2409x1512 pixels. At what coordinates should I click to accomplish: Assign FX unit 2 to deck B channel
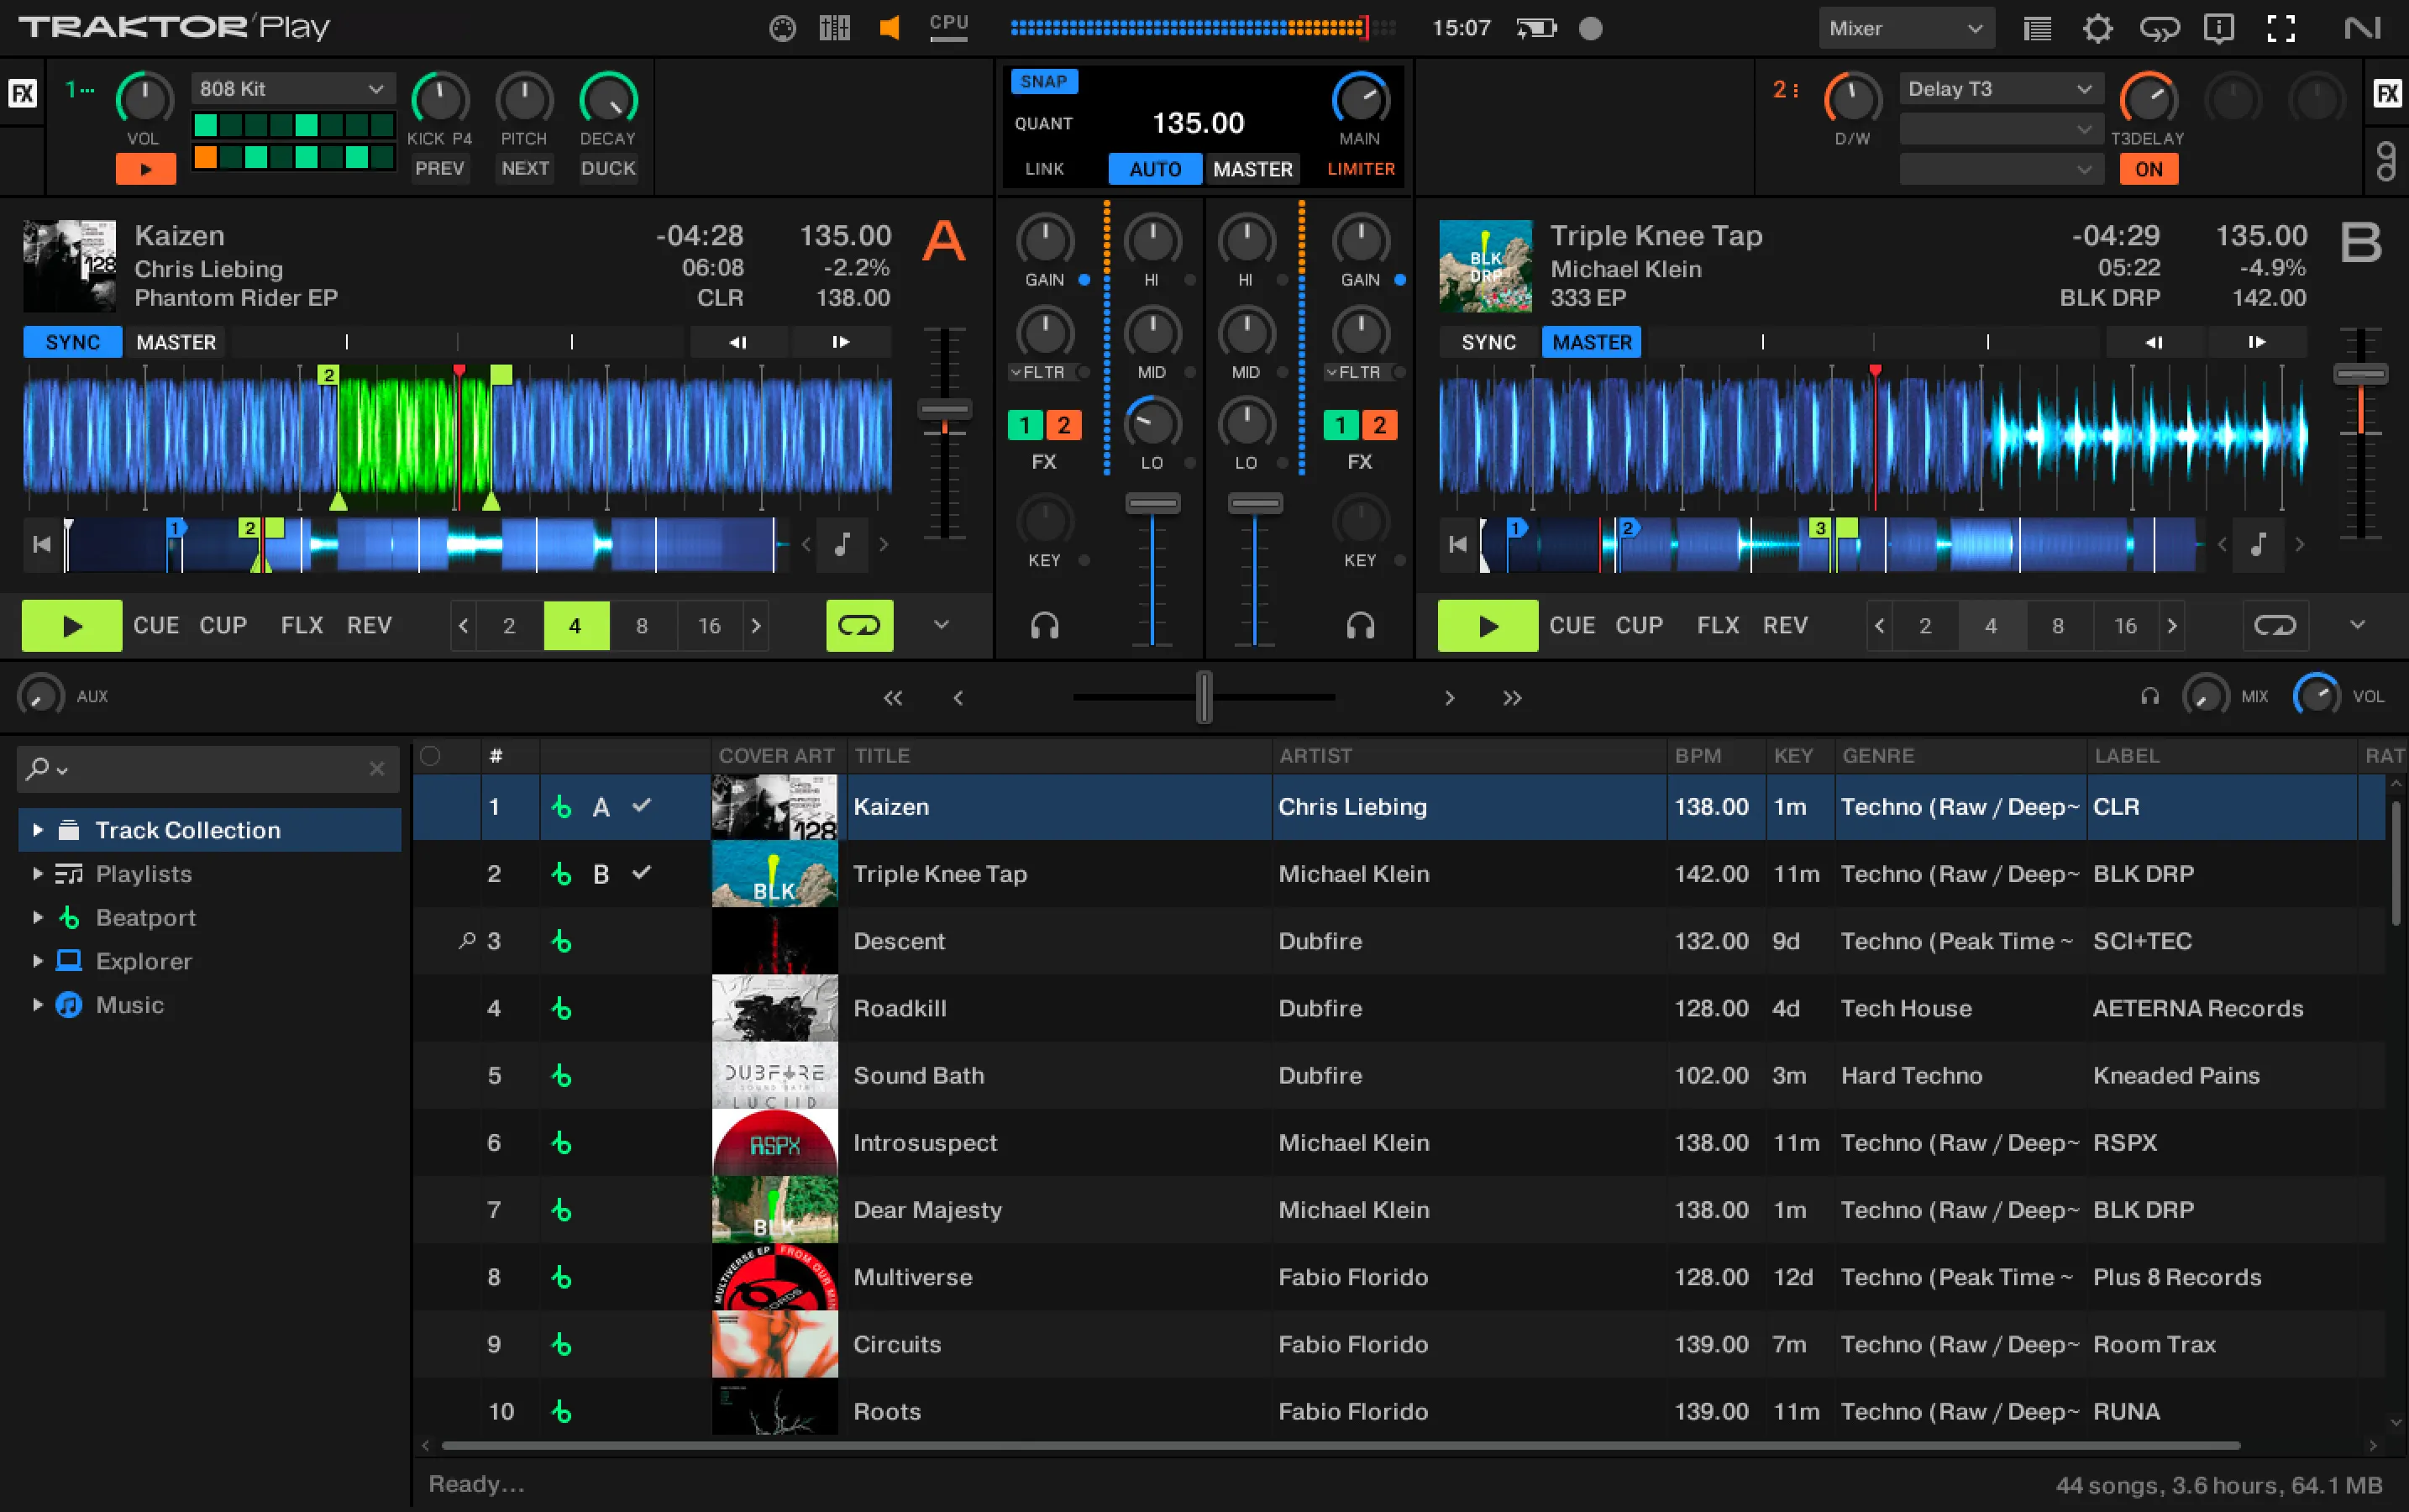(1380, 425)
